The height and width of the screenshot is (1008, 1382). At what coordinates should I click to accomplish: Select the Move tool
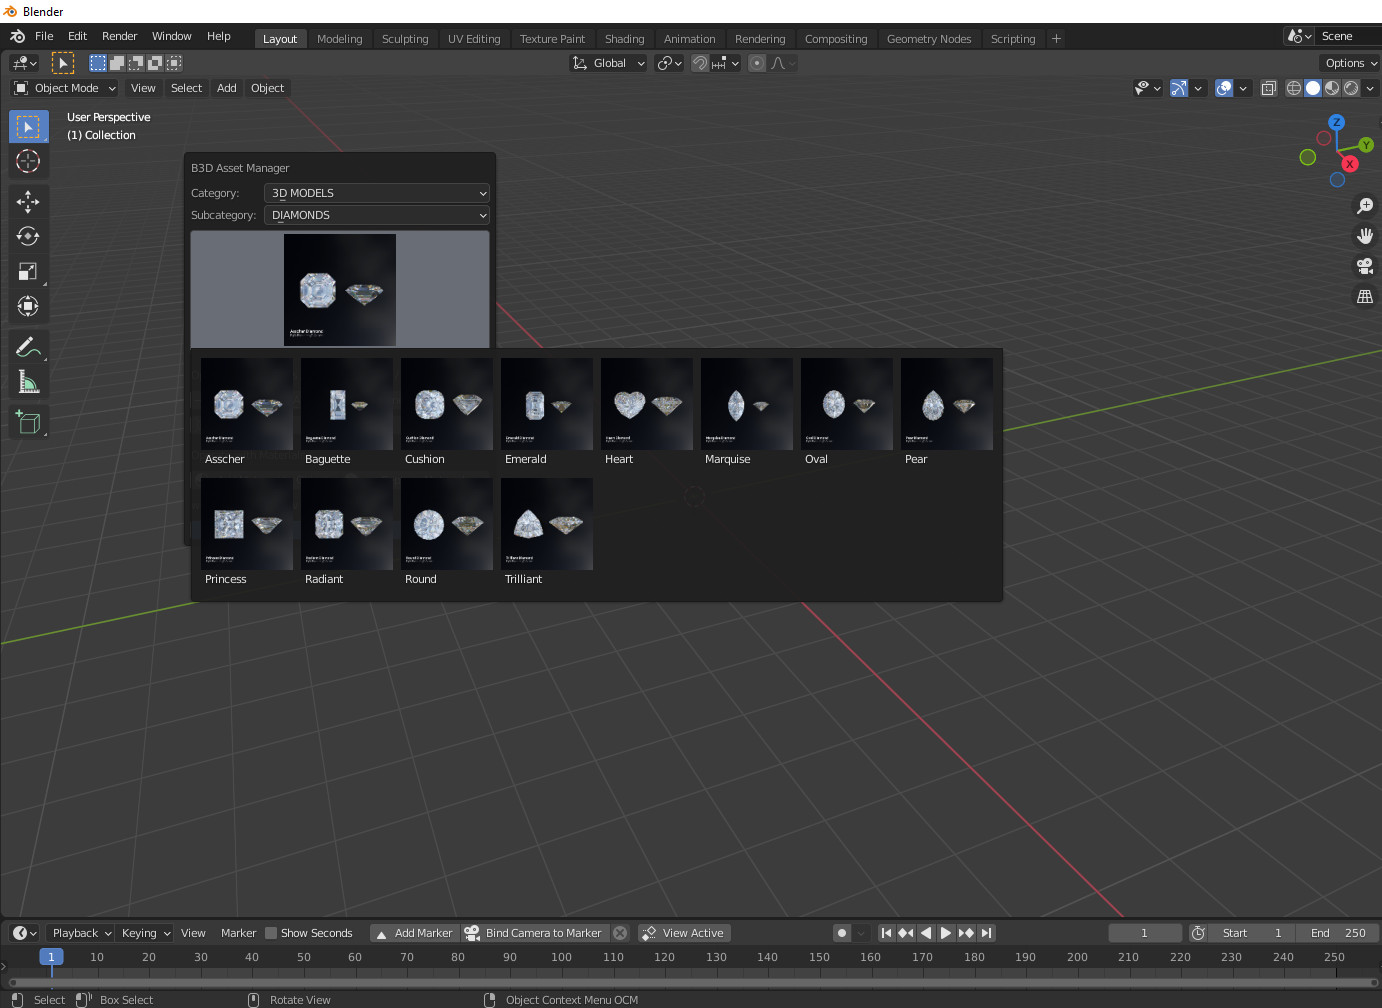click(28, 202)
